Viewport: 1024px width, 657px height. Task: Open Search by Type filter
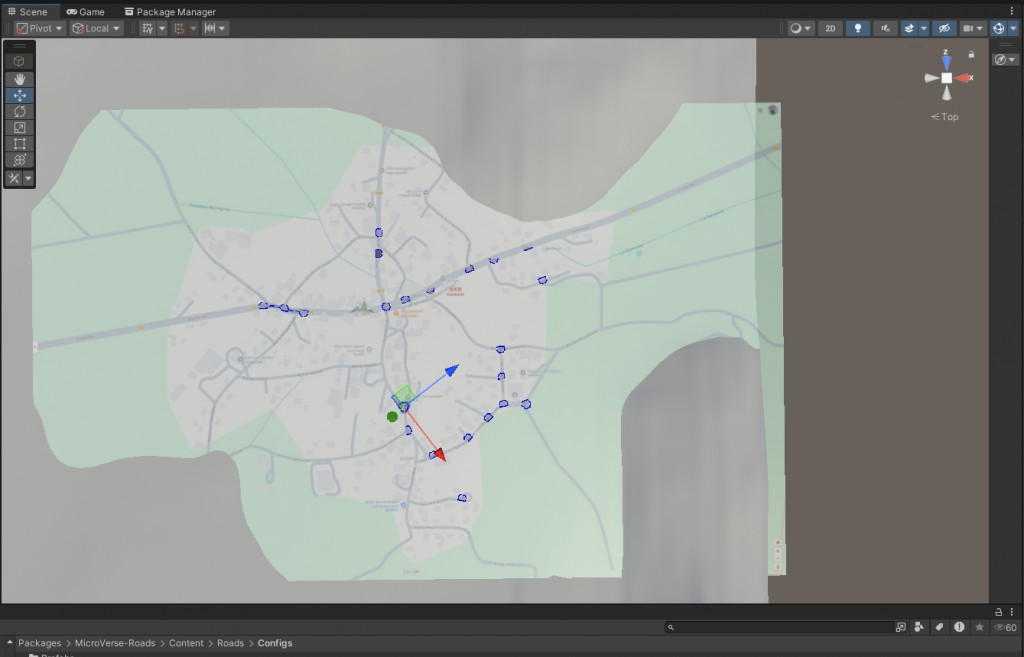[x=919, y=627]
